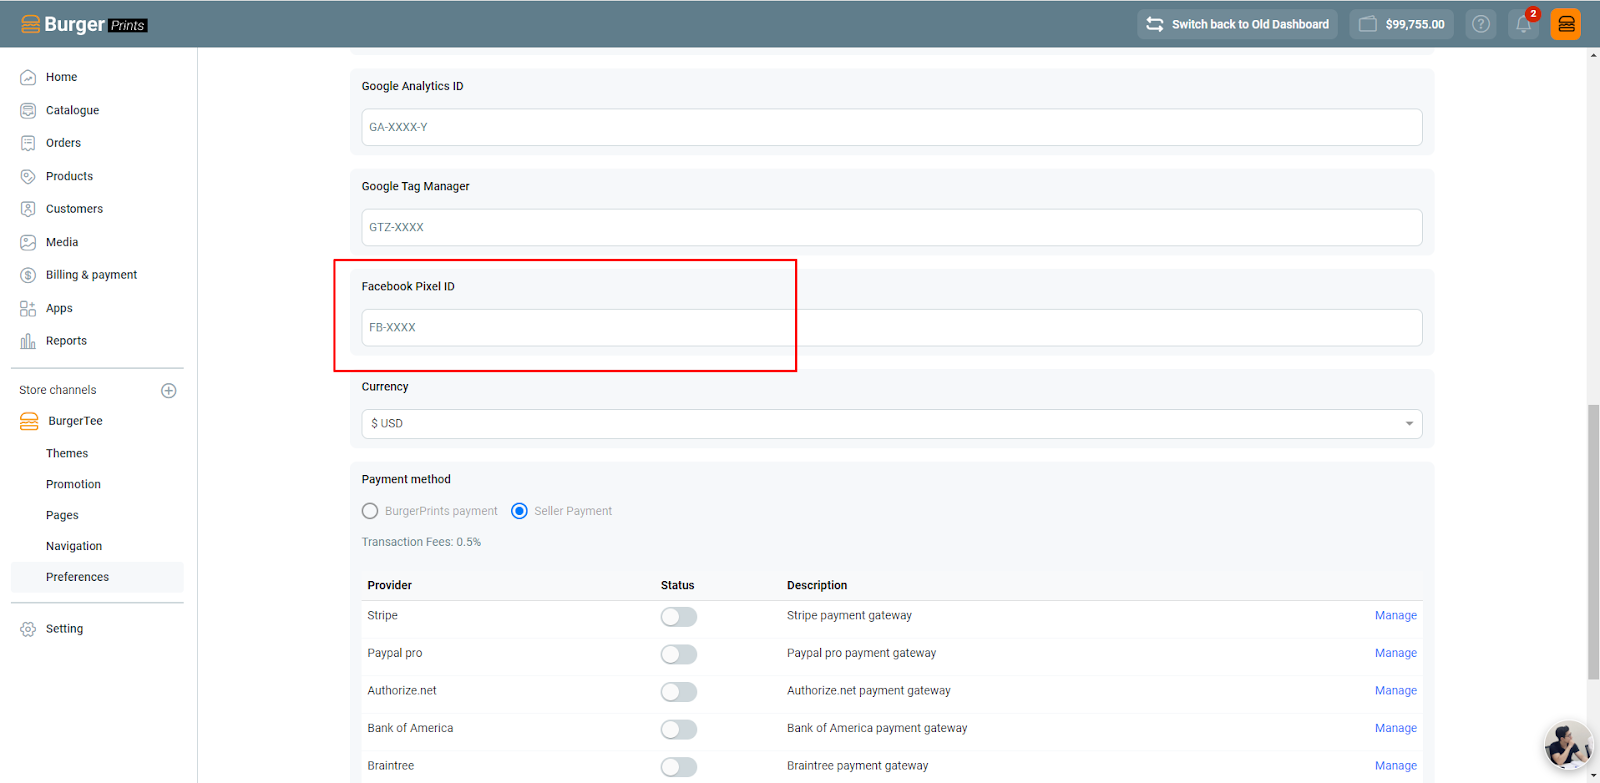The height and width of the screenshot is (783, 1600).
Task: Open Preferences under BurgerTee
Action: (77, 577)
